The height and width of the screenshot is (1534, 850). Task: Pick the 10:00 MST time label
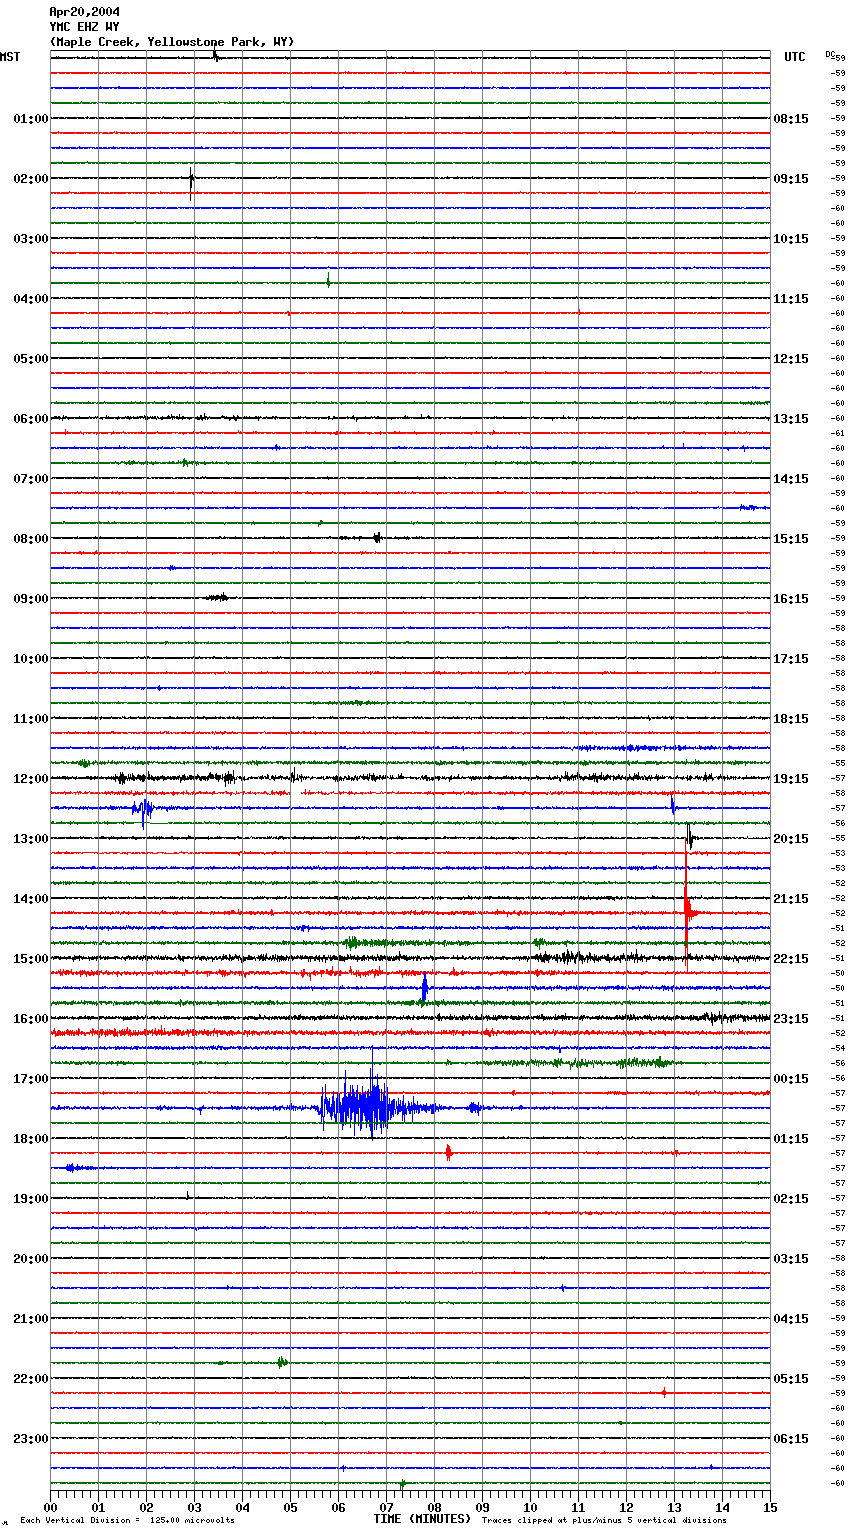pos(31,659)
